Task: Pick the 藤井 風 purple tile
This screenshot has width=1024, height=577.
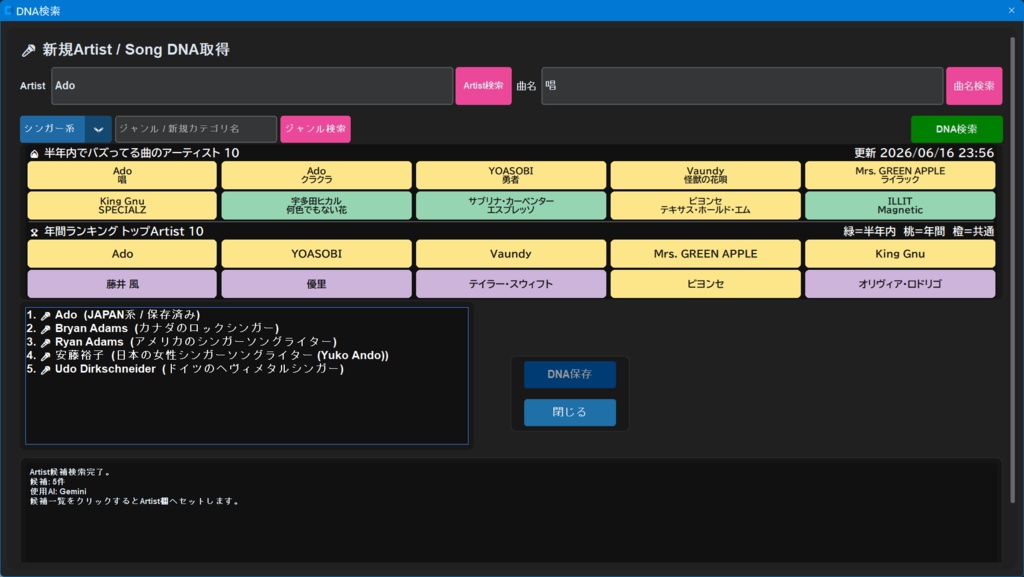Action: click(122, 284)
